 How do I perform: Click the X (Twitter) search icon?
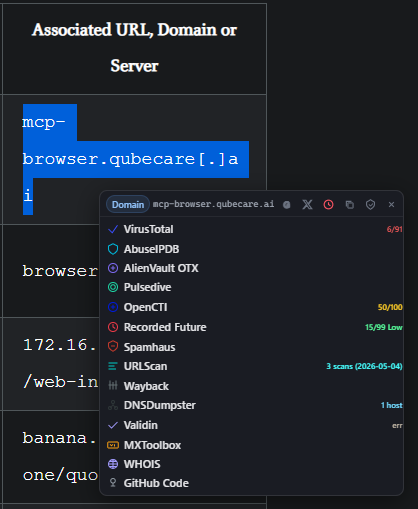307,204
